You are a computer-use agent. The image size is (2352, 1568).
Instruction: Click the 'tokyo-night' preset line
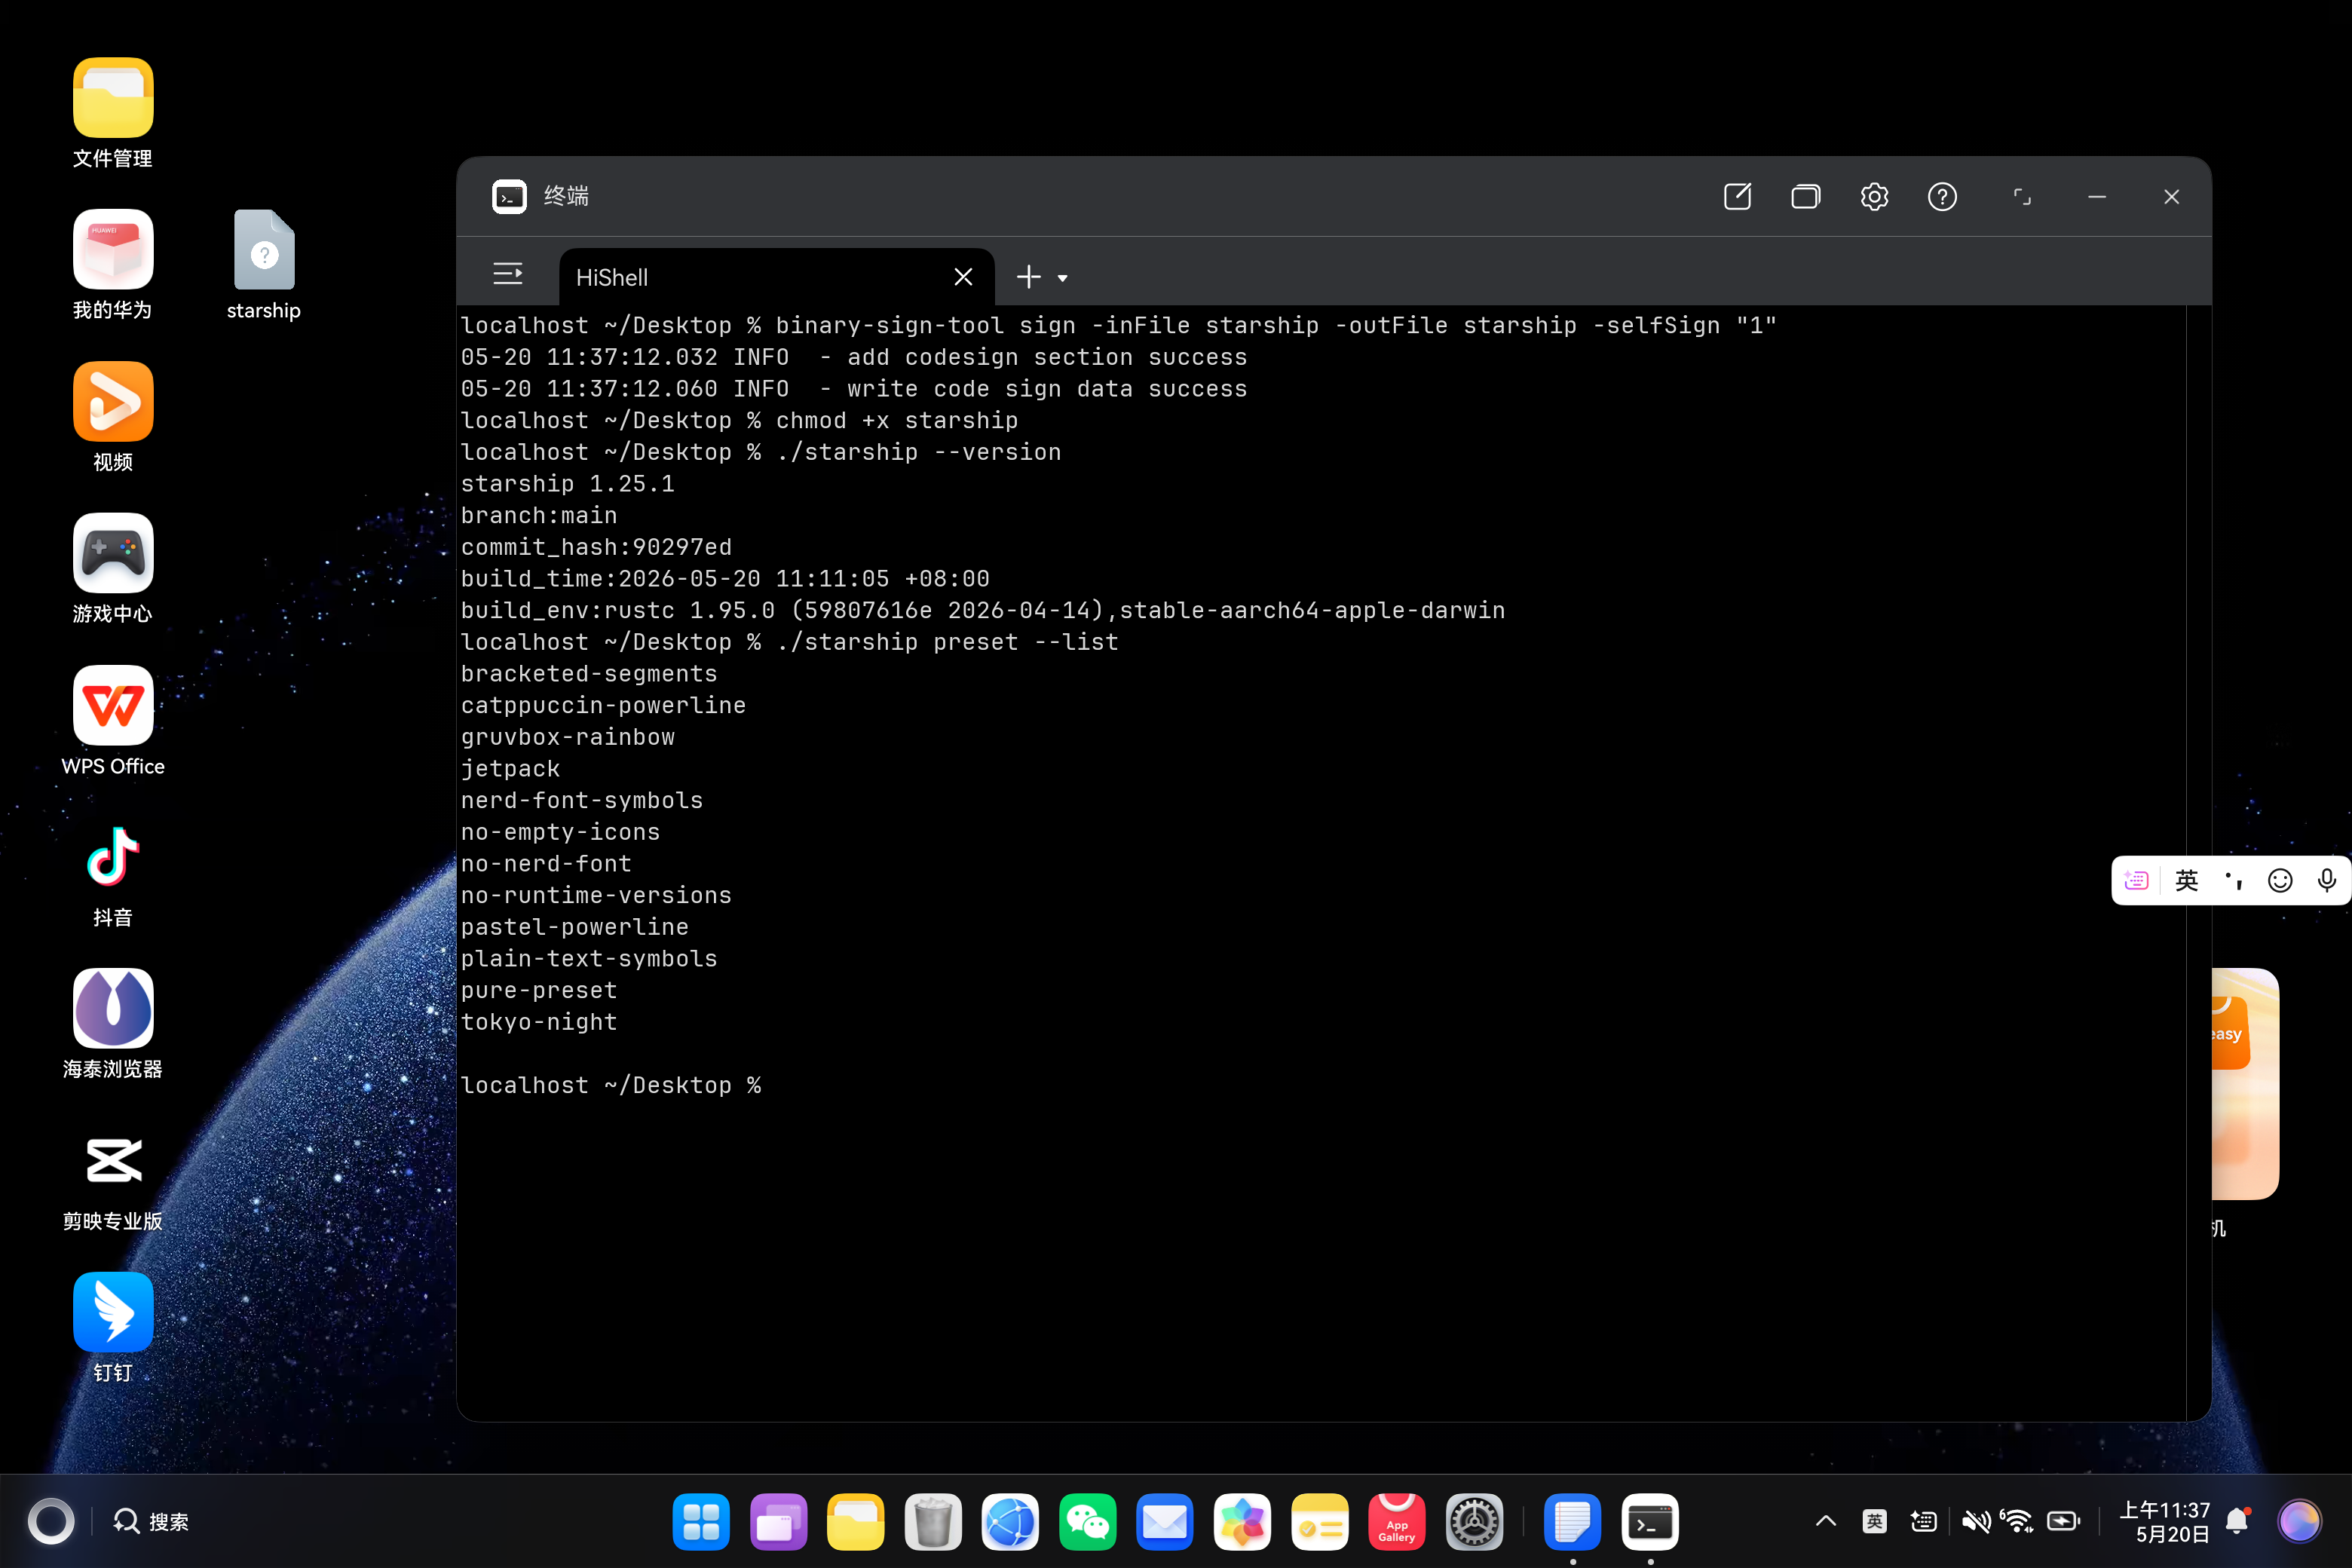539,1022
